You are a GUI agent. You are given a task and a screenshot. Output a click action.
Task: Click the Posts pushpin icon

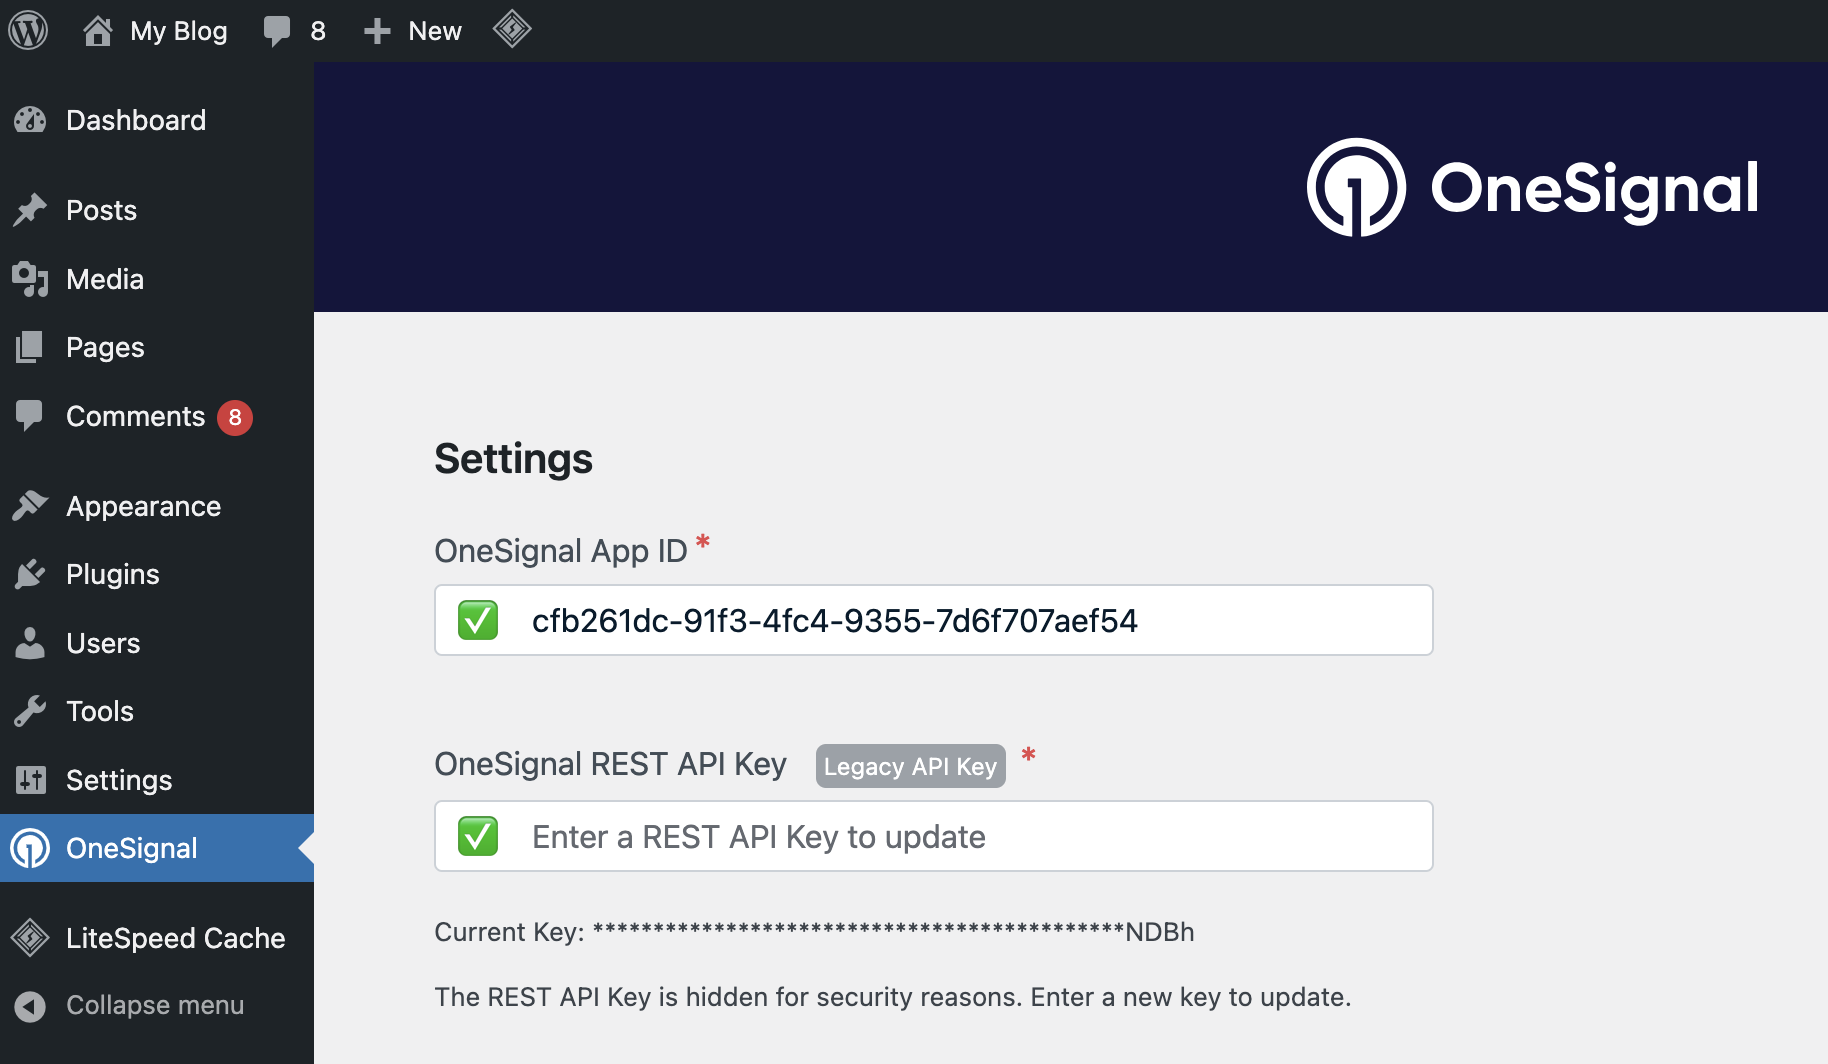coord(30,210)
